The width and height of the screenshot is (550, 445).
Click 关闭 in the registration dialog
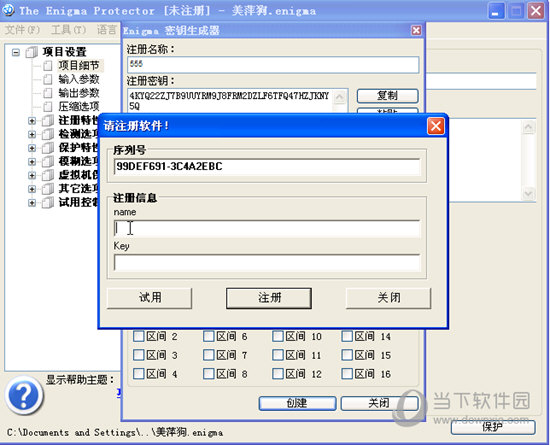388,298
